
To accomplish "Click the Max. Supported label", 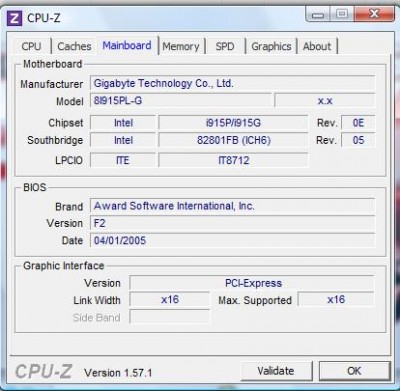I will coord(255,300).
